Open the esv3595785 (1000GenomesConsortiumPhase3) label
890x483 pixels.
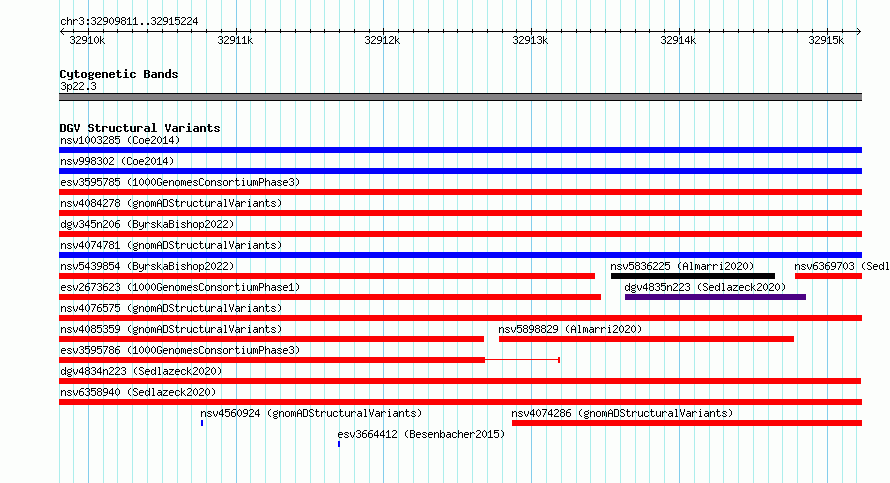(180, 182)
